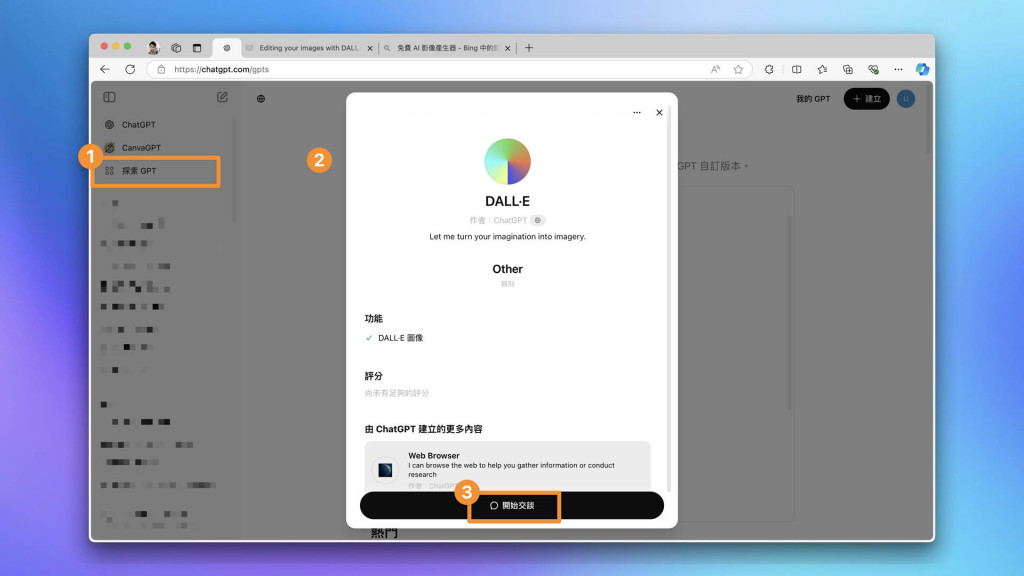The width and height of the screenshot is (1024, 576).
Task: Reload the page with the refresh icon
Action: tap(130, 69)
